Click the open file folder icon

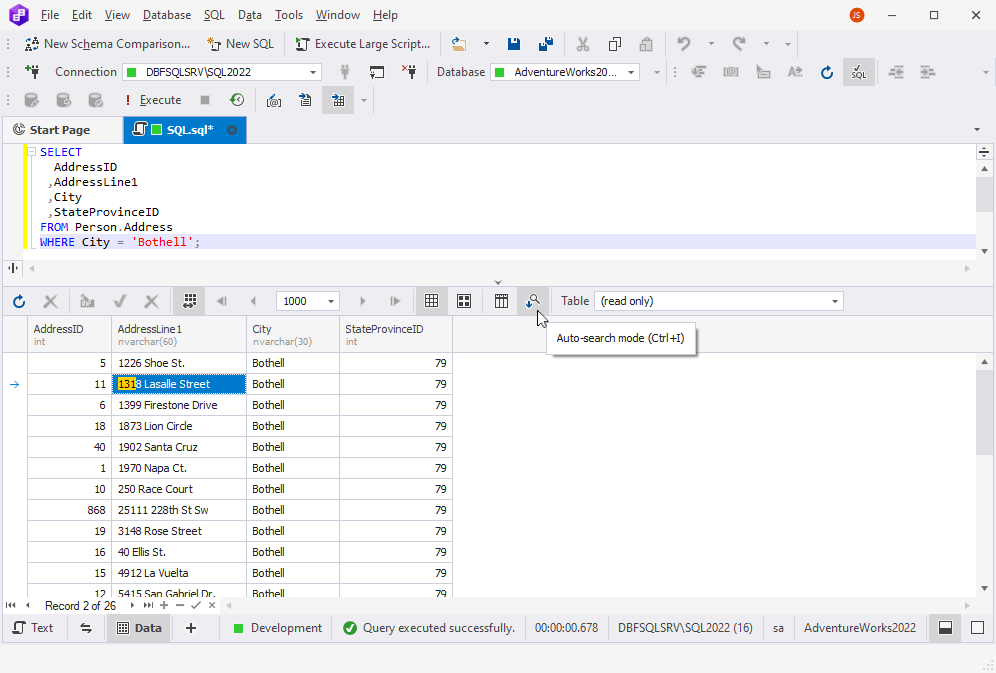[x=459, y=44]
